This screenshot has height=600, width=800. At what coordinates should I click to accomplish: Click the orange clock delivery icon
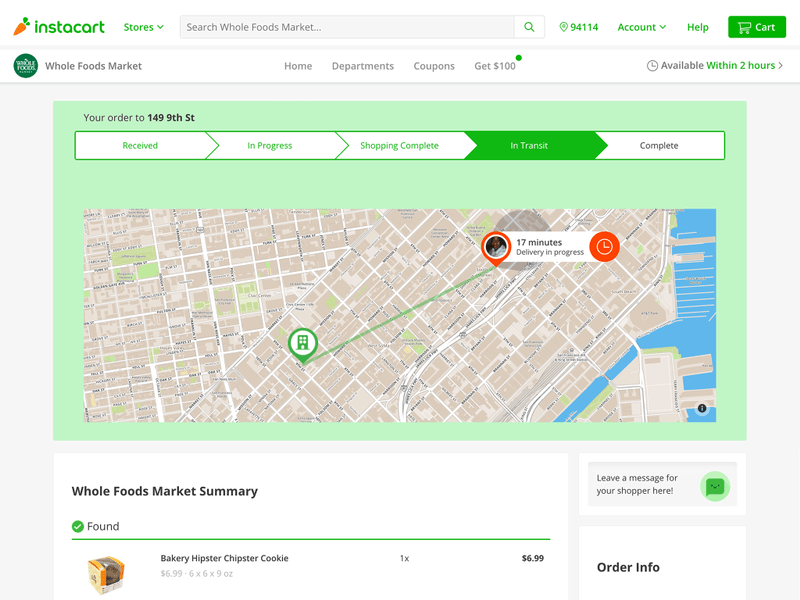[605, 247]
